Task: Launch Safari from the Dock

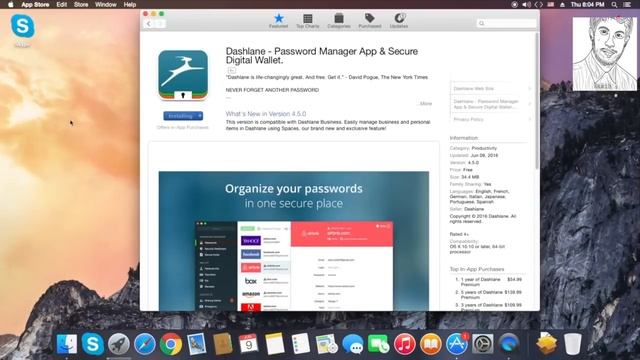Action: pos(145,344)
